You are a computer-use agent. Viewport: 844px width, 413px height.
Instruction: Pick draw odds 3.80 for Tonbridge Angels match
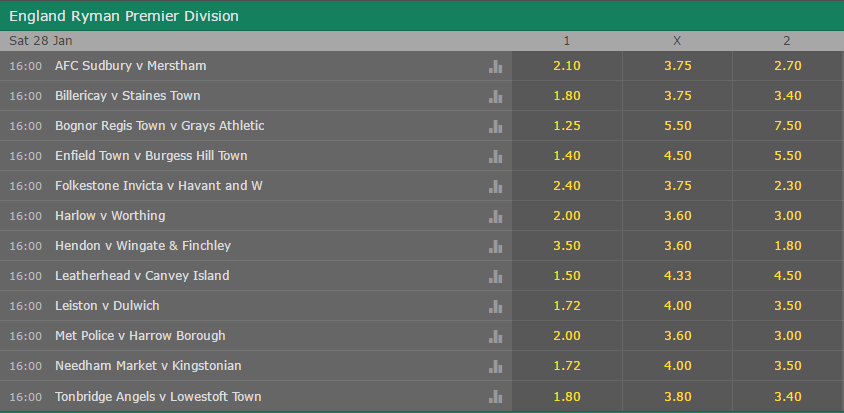pyautogui.click(x=677, y=397)
